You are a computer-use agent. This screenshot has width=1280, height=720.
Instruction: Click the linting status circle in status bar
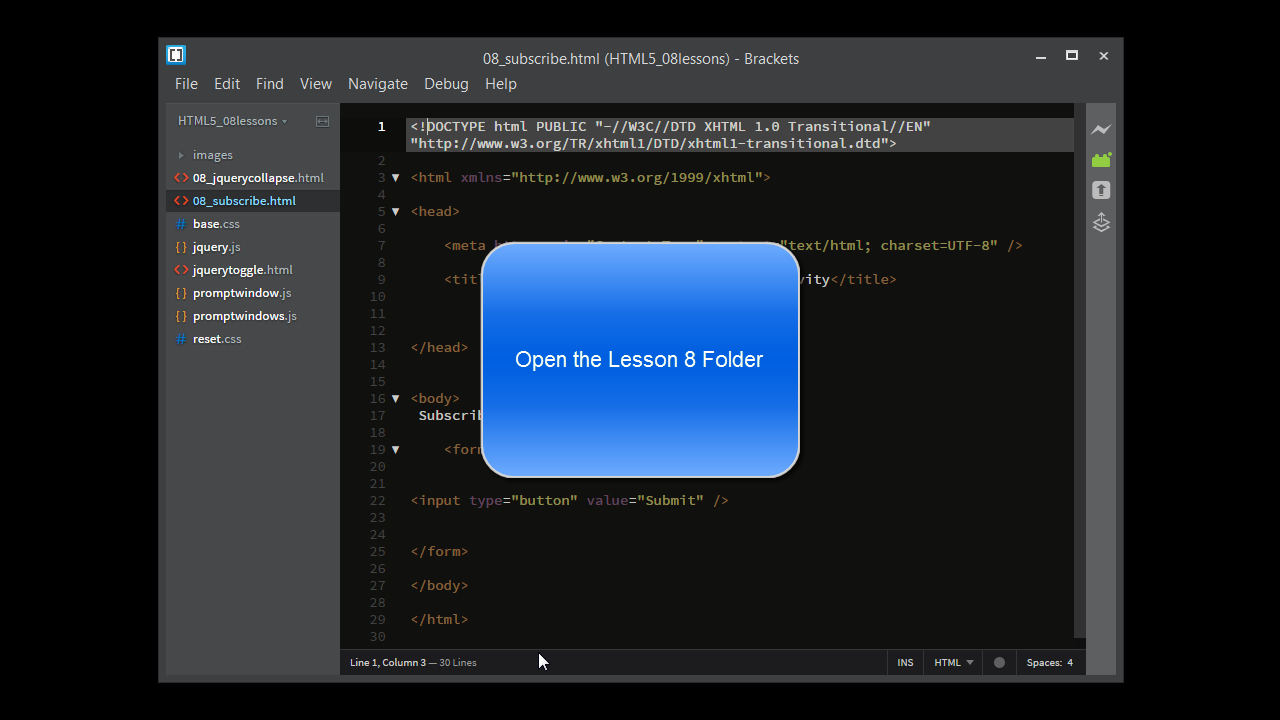tap(999, 662)
